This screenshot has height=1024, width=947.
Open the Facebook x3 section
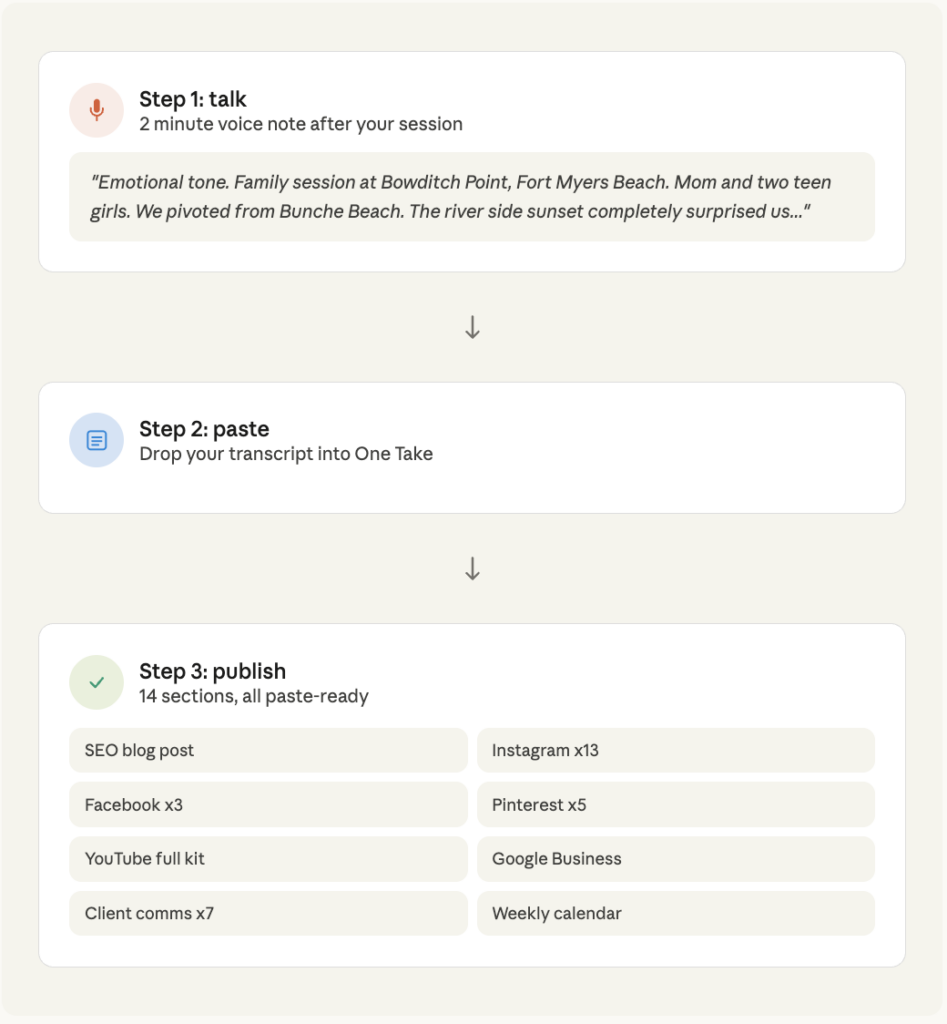click(268, 804)
